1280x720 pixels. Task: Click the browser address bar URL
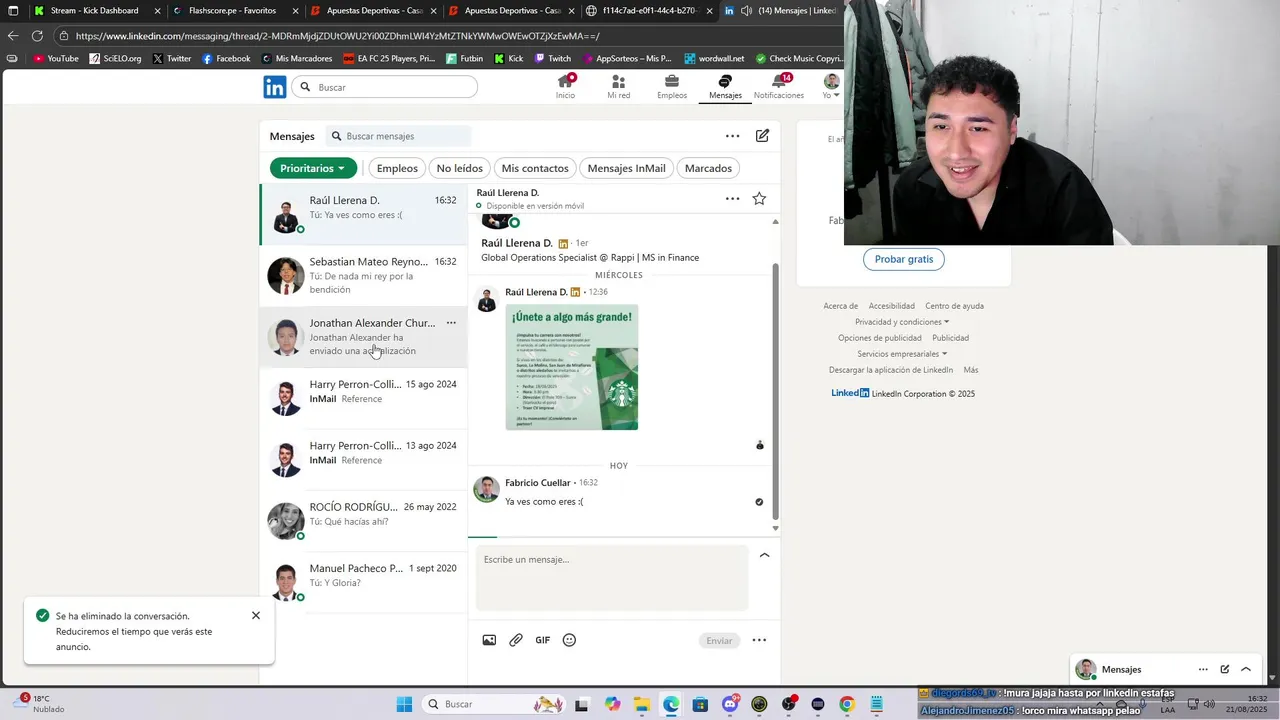[x=337, y=36]
